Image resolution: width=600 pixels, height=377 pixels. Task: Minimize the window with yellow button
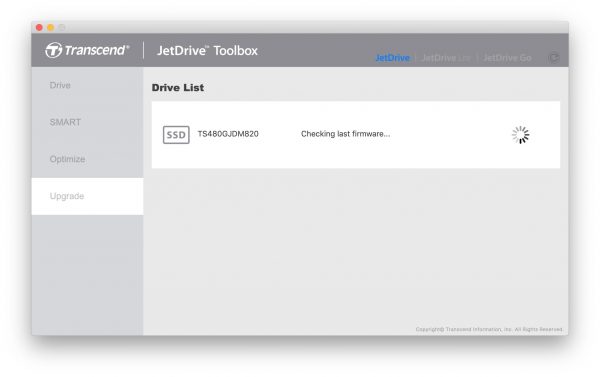point(51,28)
